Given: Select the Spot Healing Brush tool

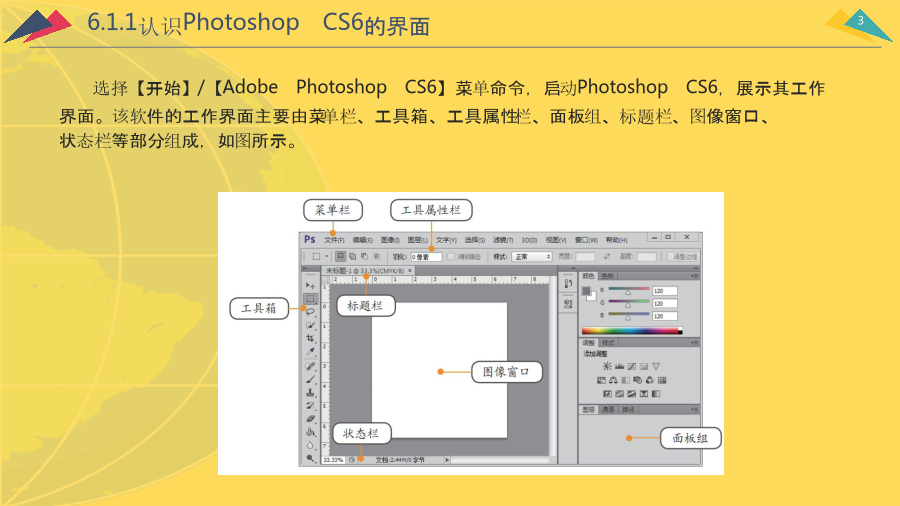Looking at the screenshot, I should 311,366.
